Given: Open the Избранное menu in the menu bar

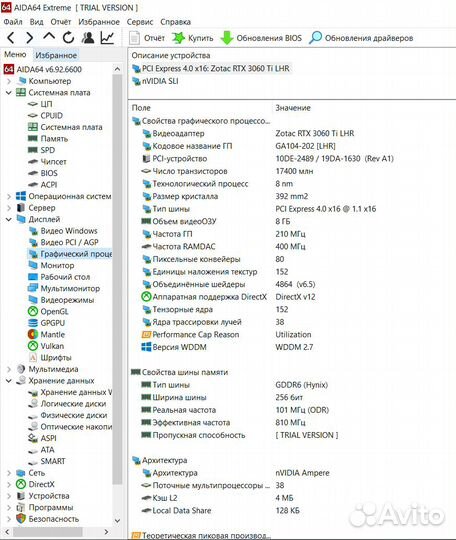Looking at the screenshot, I should [x=99, y=22].
